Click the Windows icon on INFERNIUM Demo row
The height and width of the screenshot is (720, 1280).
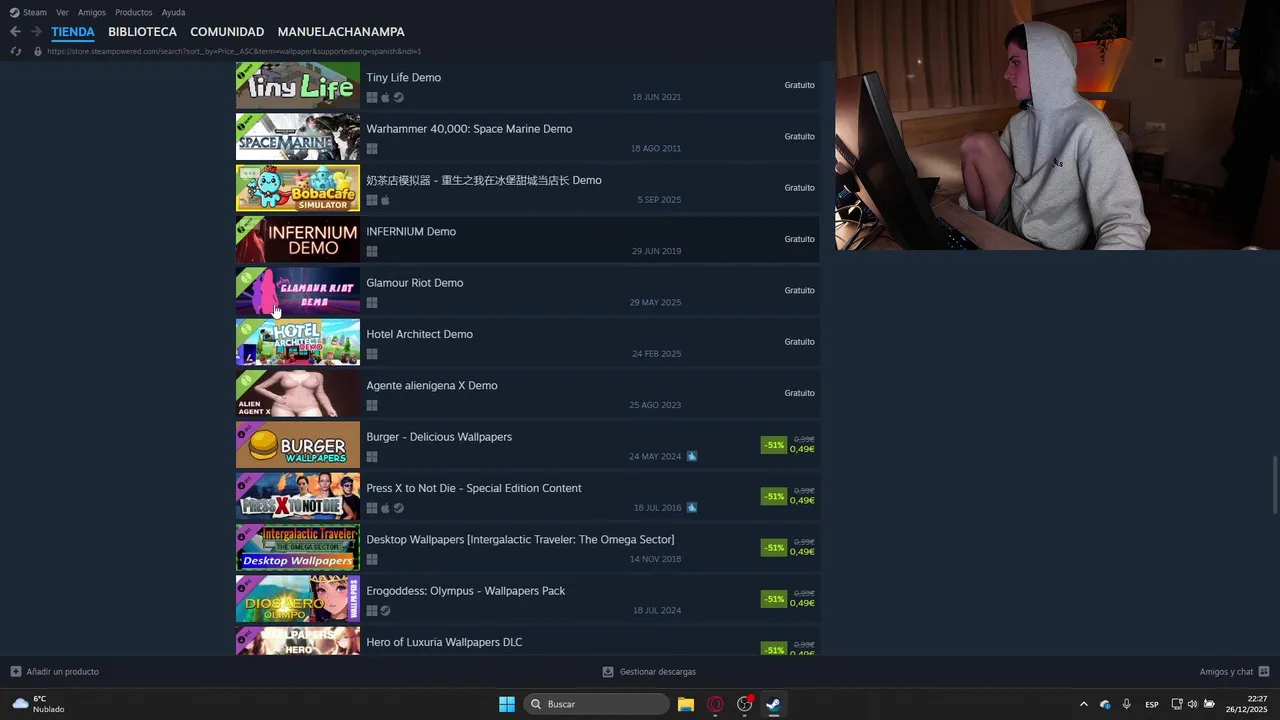coord(372,251)
